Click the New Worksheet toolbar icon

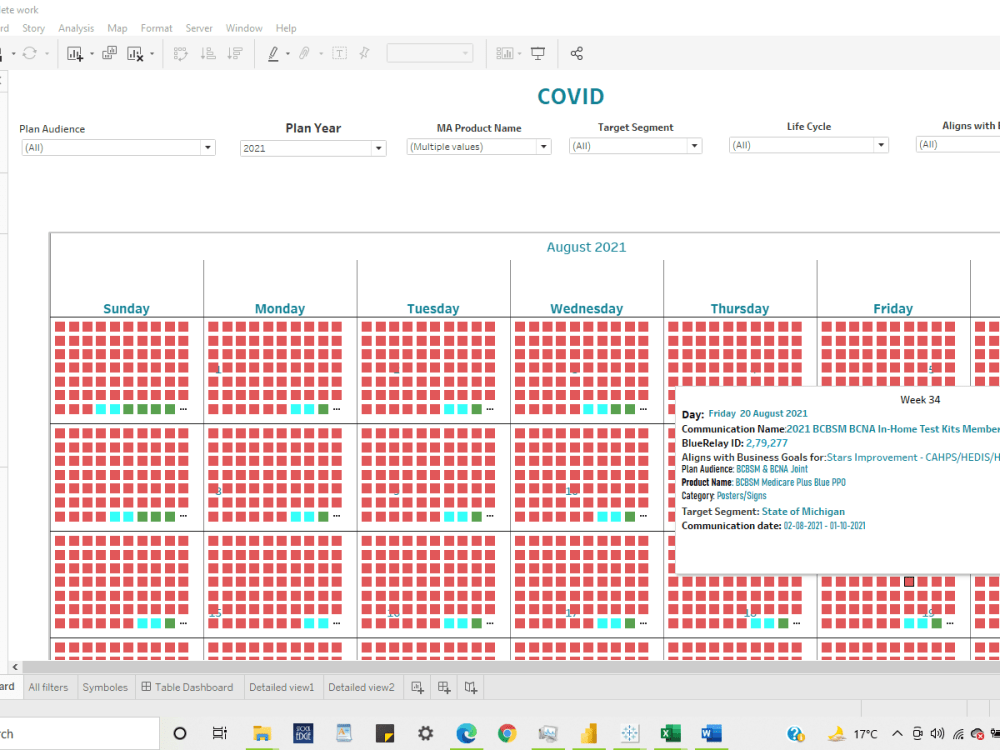(x=75, y=54)
